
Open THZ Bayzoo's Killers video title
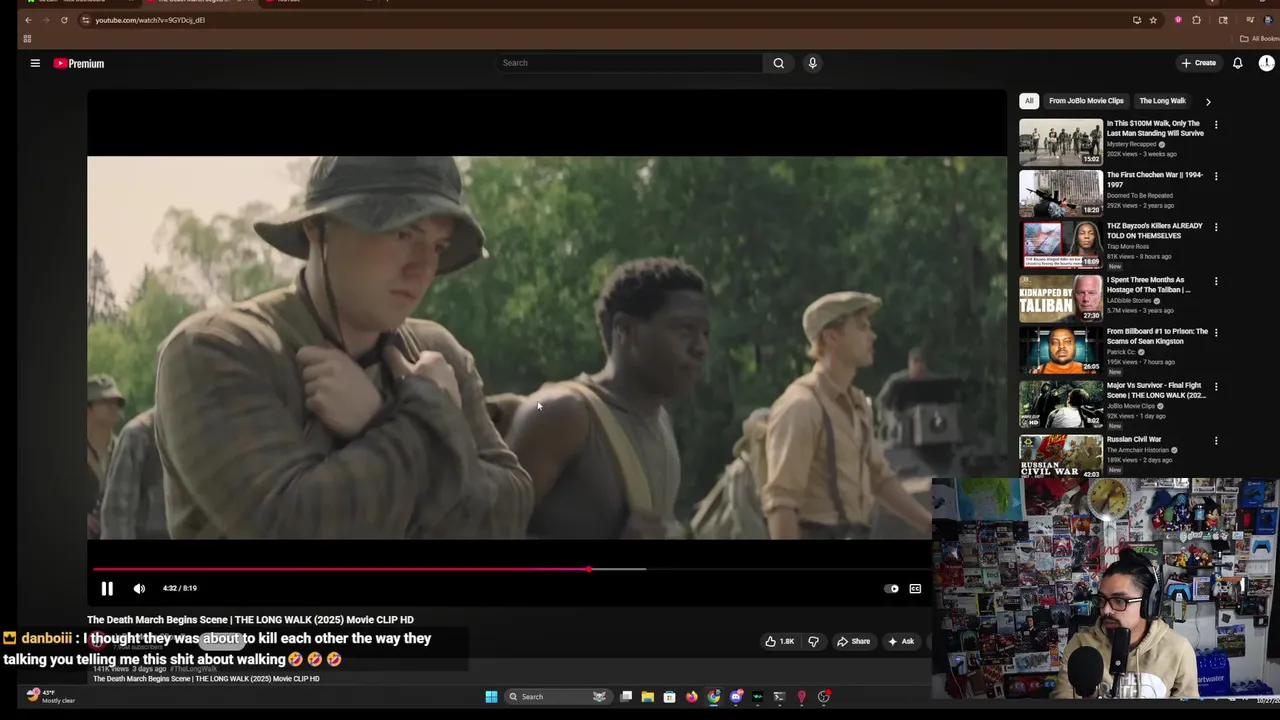pos(1155,231)
